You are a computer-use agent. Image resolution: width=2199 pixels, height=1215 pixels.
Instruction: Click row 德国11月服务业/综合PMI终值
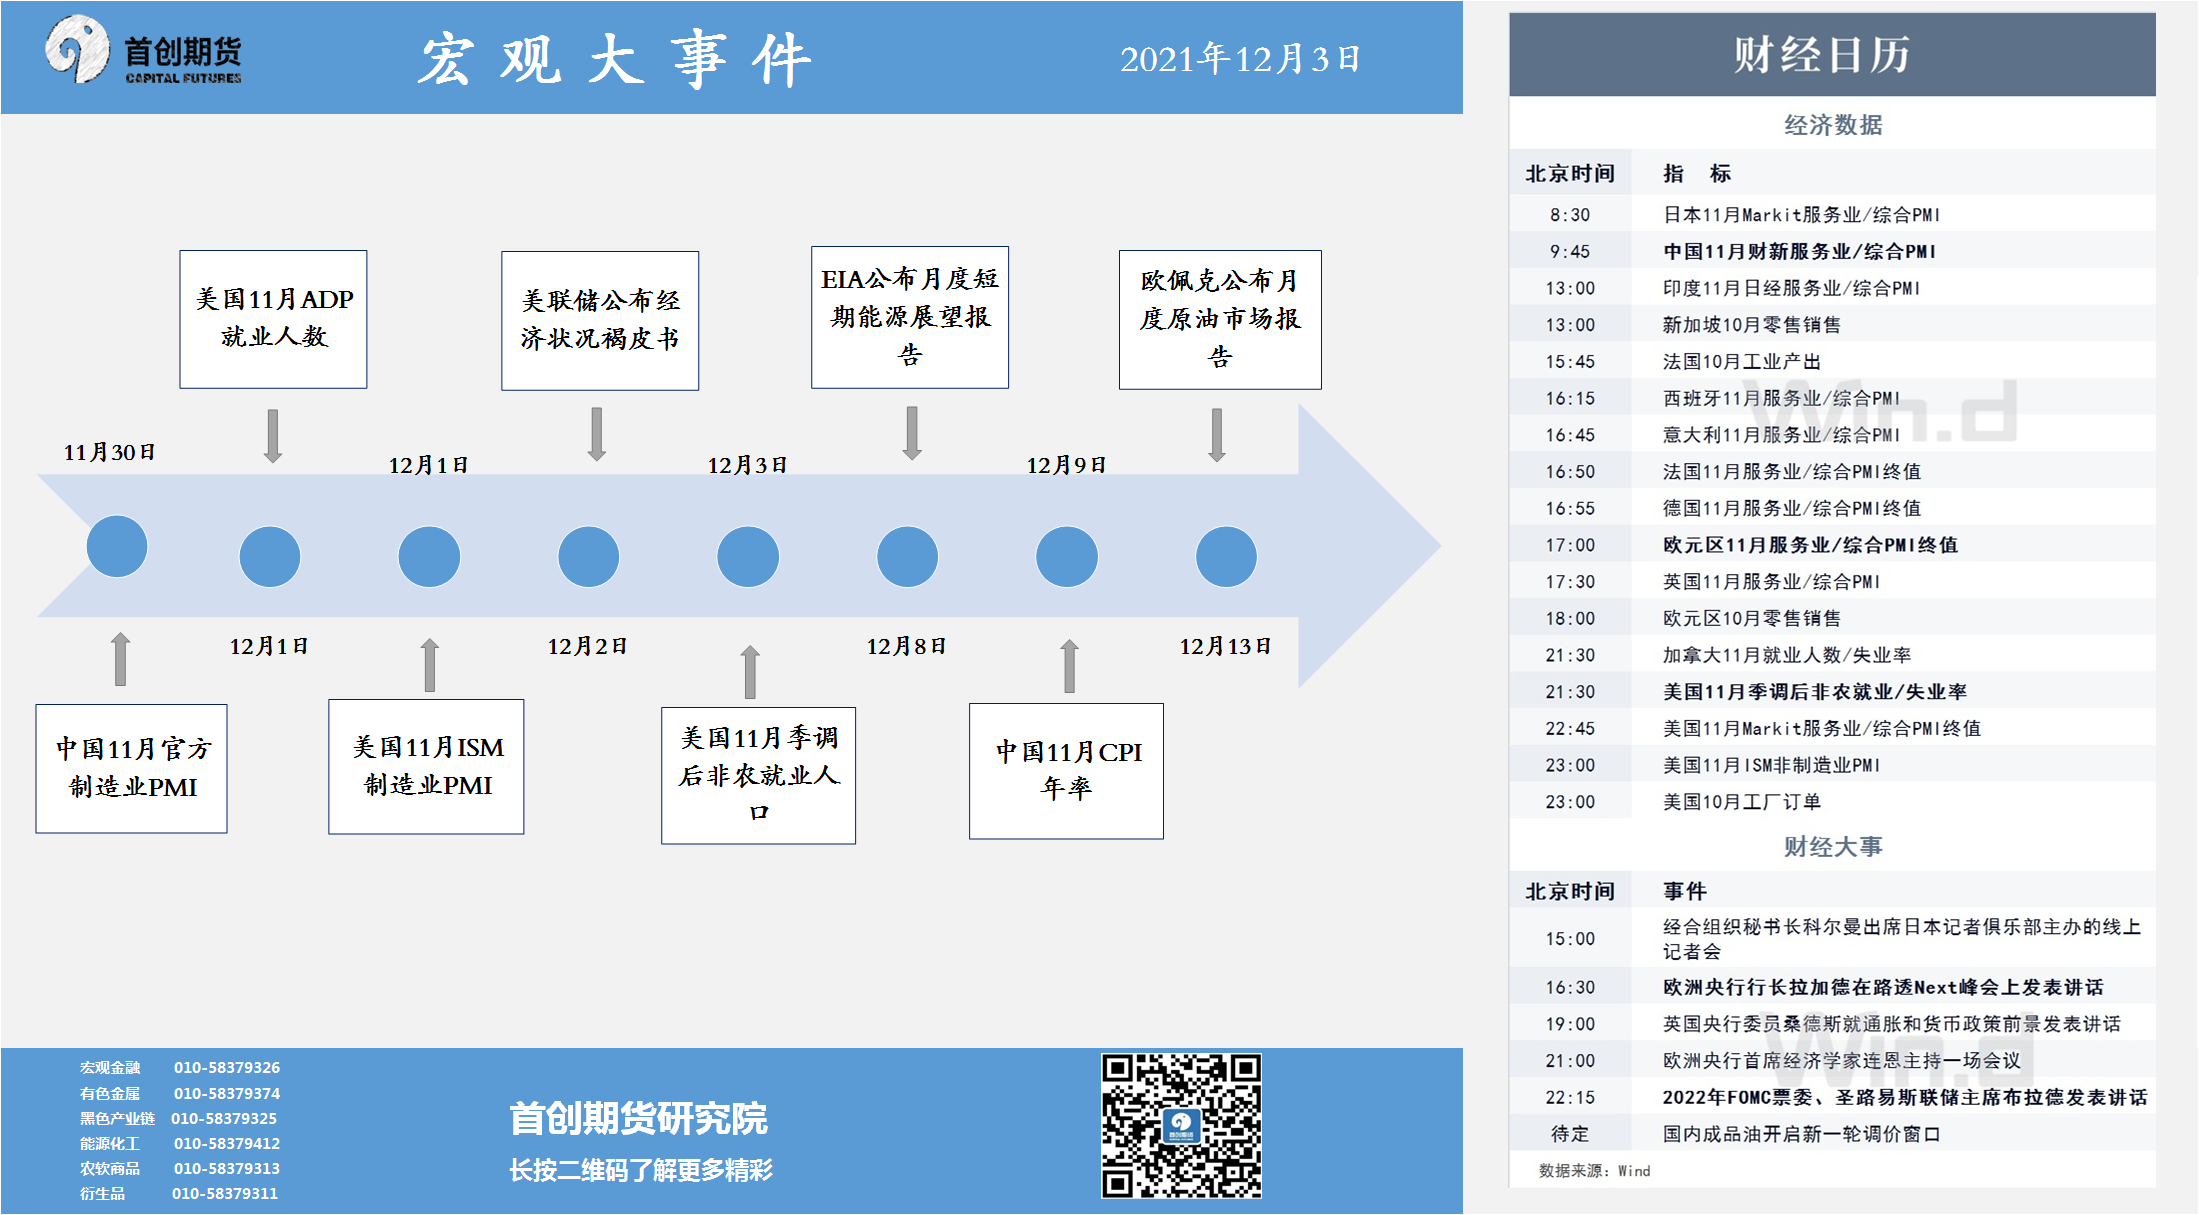coord(1832,508)
